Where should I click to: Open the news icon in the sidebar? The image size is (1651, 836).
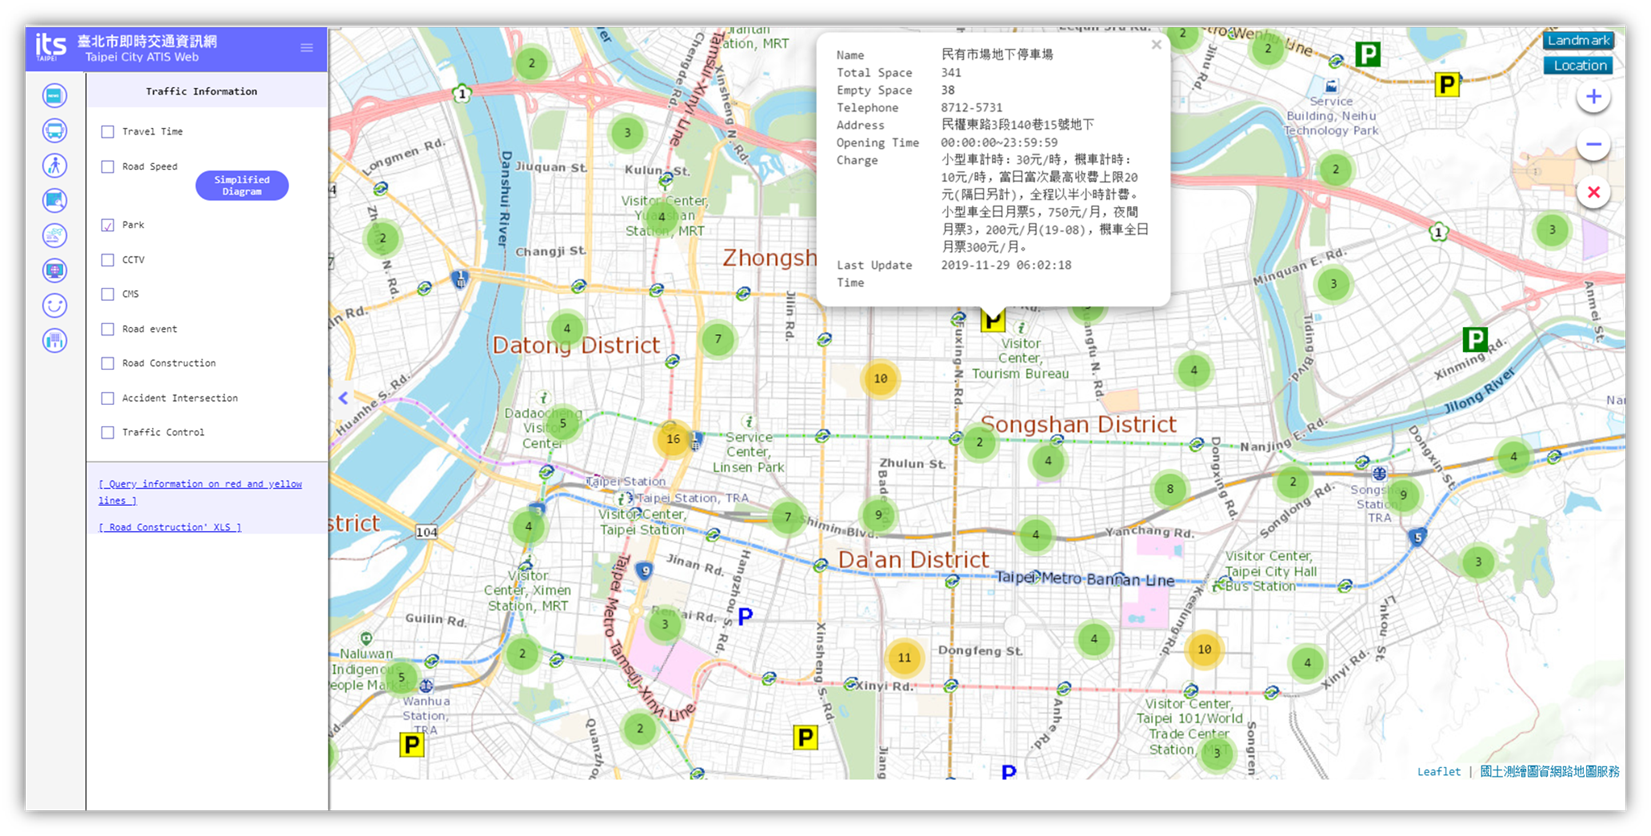[x=55, y=95]
